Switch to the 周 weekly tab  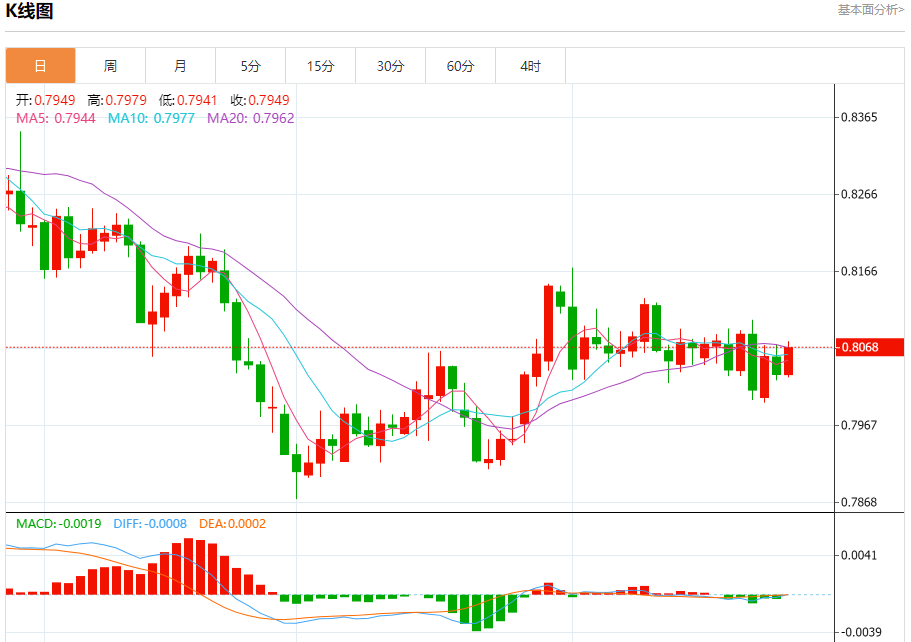pos(110,66)
